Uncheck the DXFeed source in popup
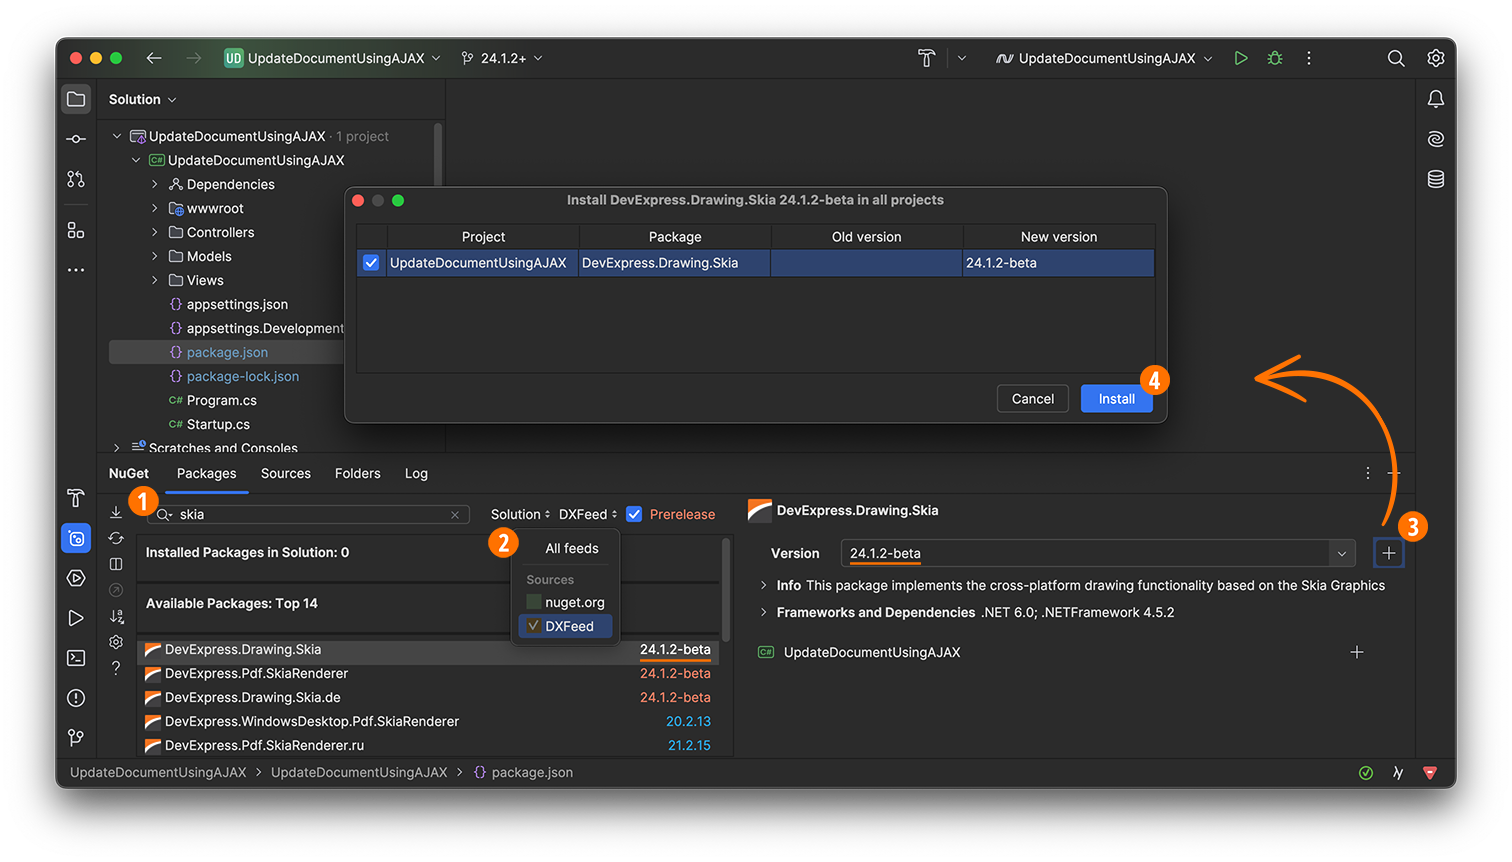Image resolution: width=1512 pixels, height=862 pixels. point(534,626)
